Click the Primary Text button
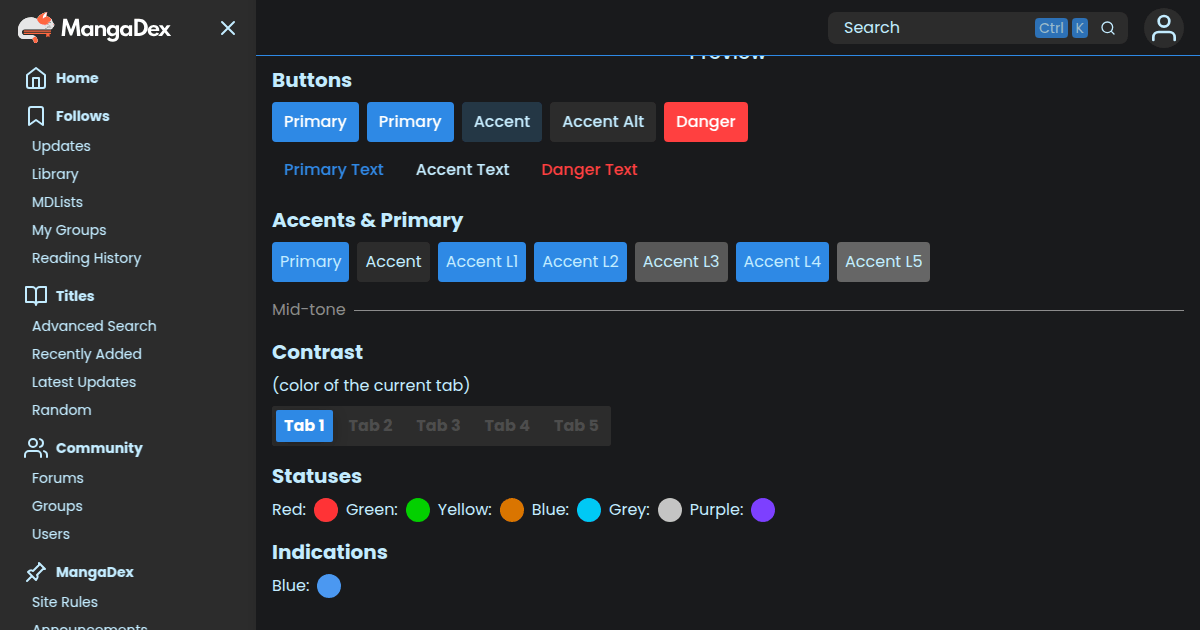This screenshot has height=630, width=1200. pos(334,170)
